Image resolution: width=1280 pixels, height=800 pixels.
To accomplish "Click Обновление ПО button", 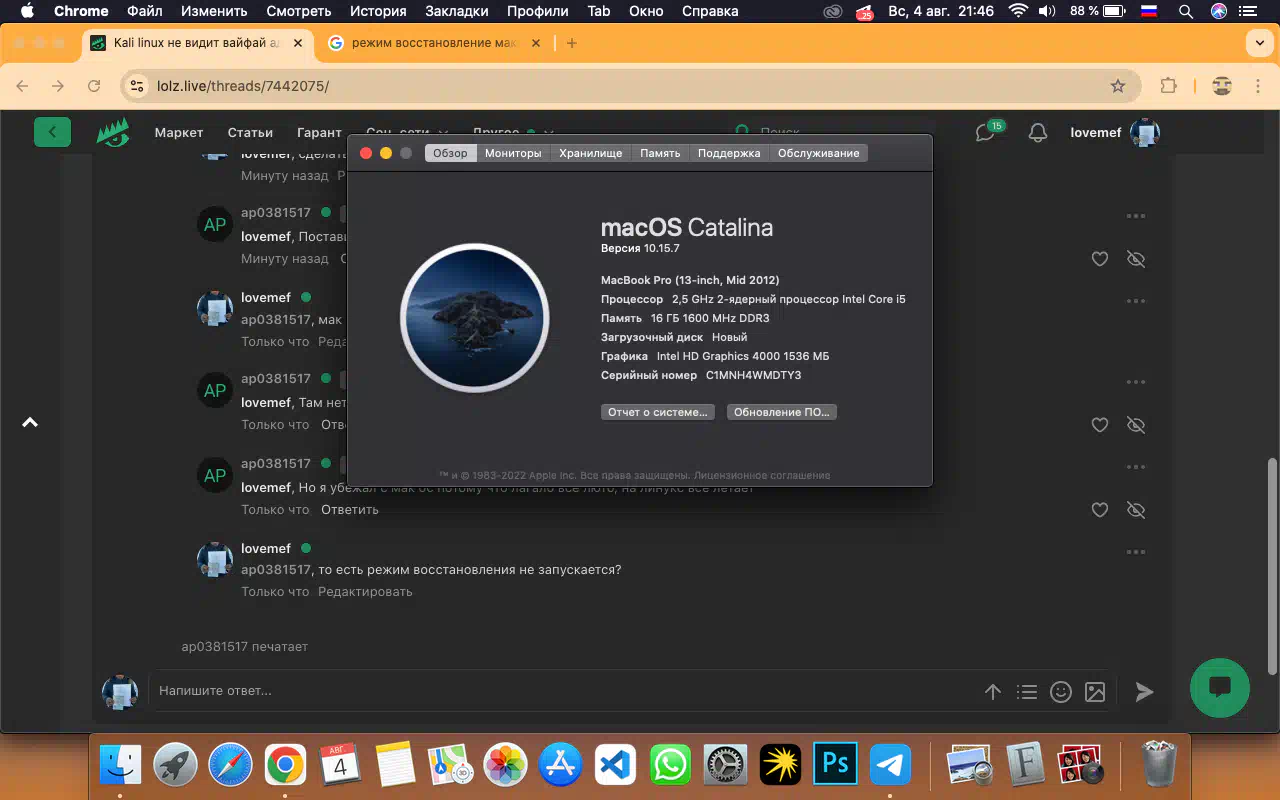I will [781, 412].
